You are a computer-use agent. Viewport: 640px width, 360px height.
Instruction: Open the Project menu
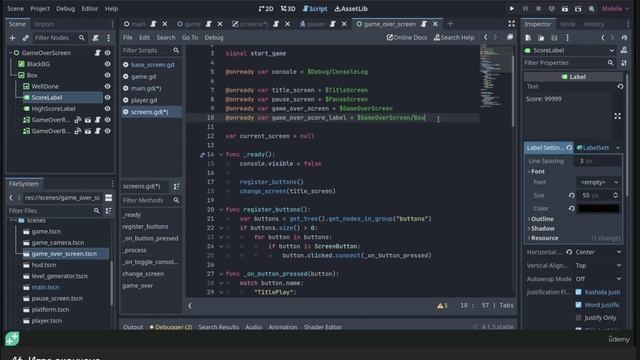coord(40,9)
